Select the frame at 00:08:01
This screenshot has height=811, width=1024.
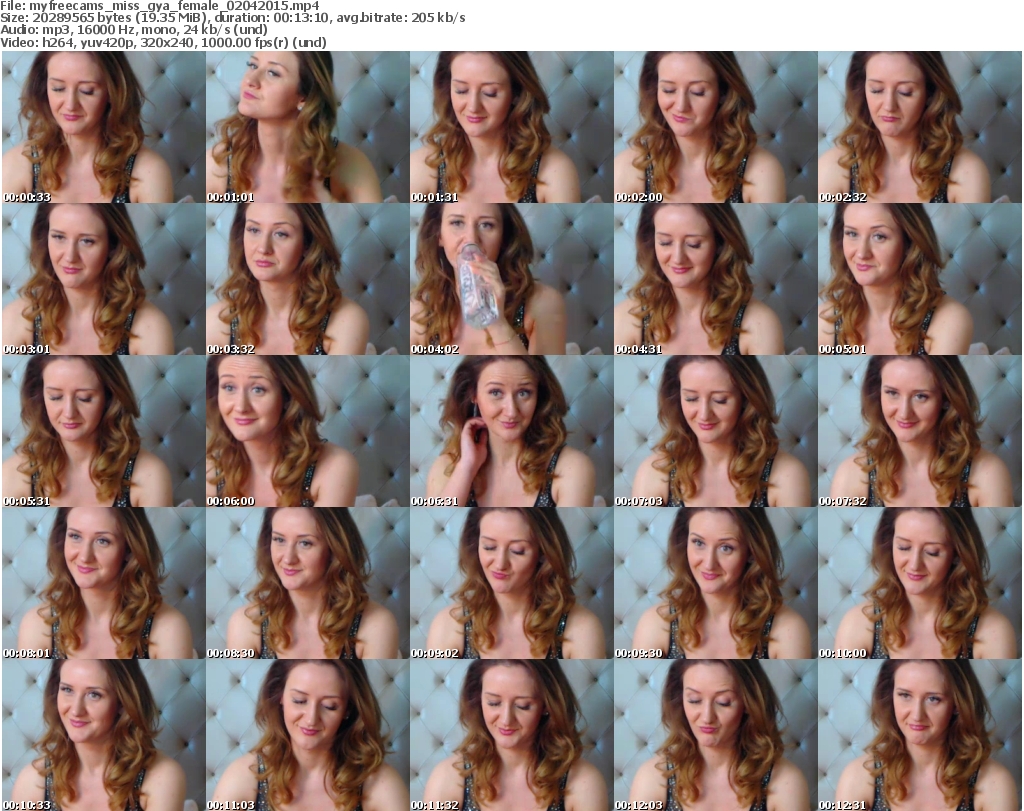click(103, 583)
